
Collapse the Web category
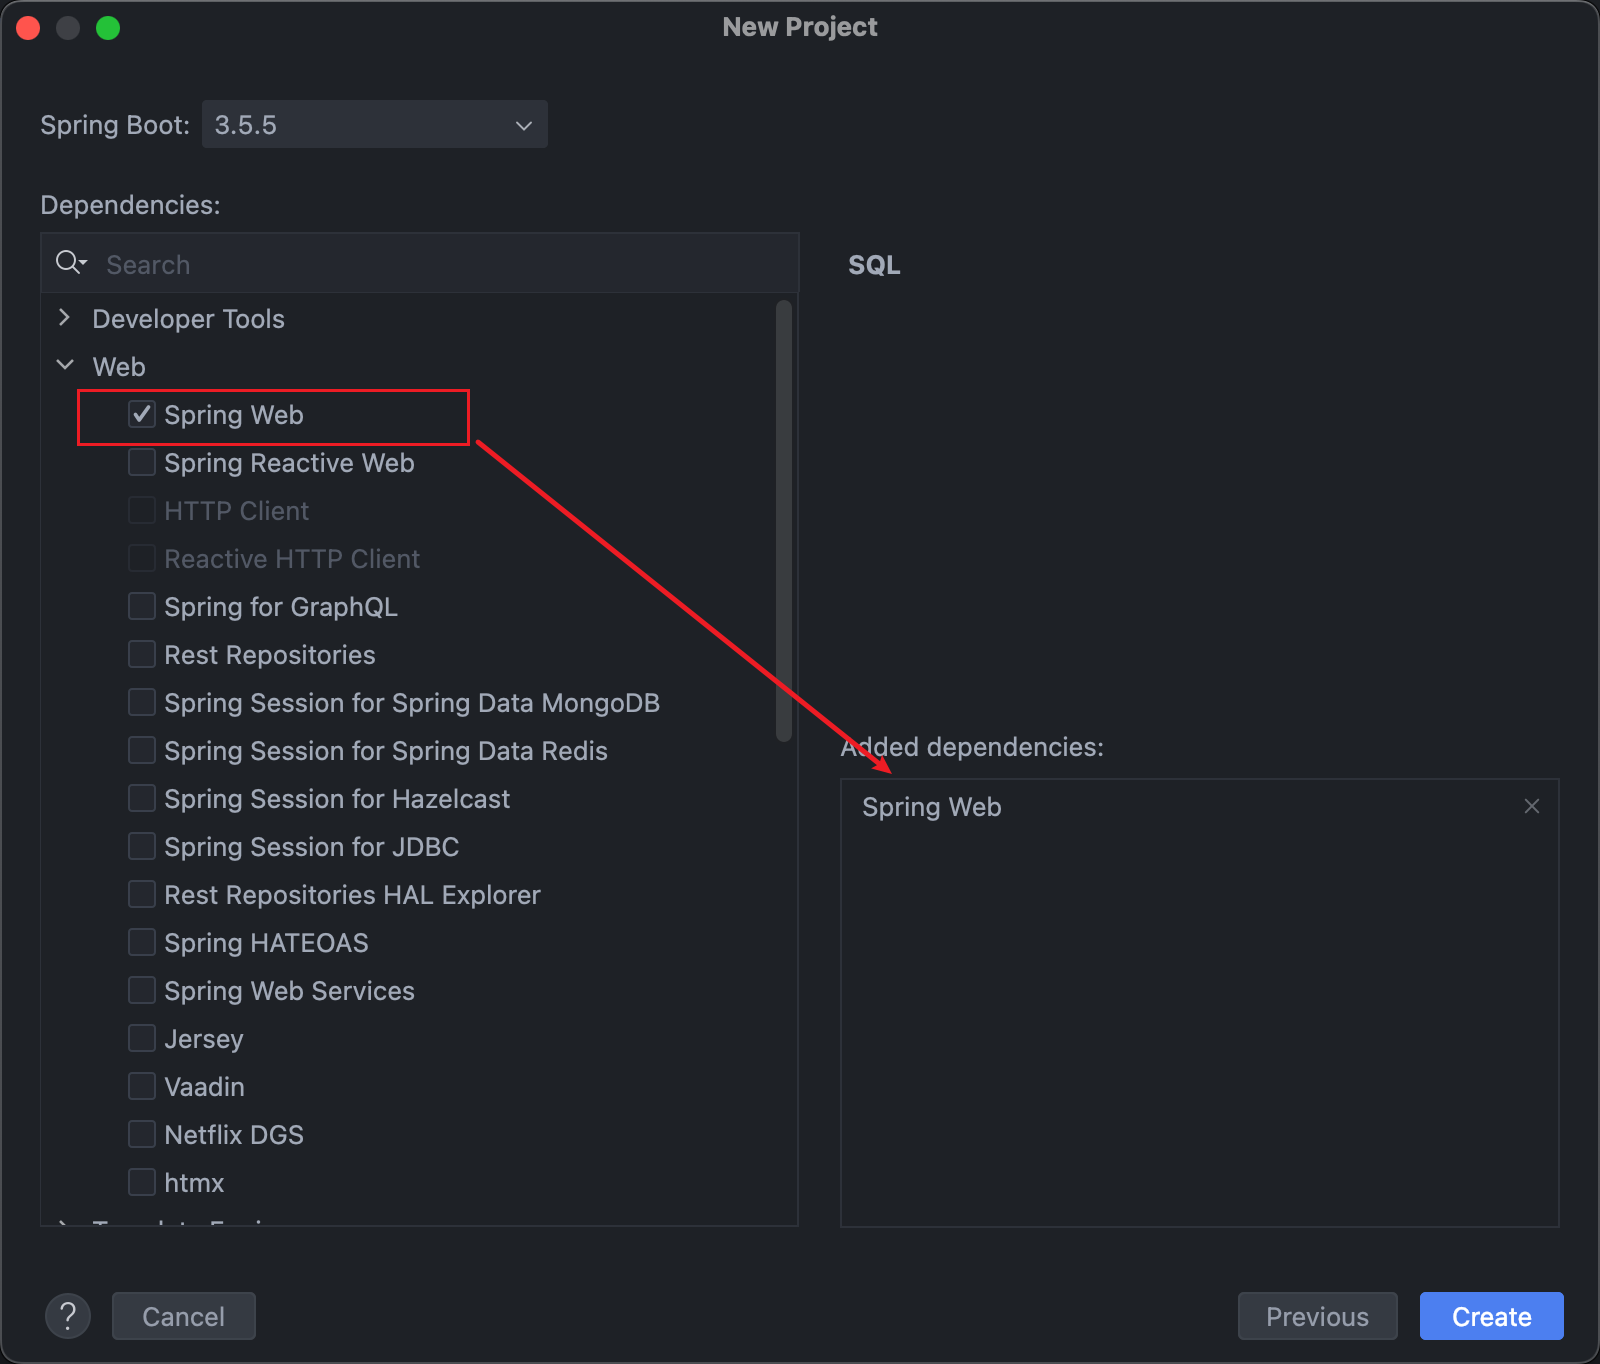point(65,366)
